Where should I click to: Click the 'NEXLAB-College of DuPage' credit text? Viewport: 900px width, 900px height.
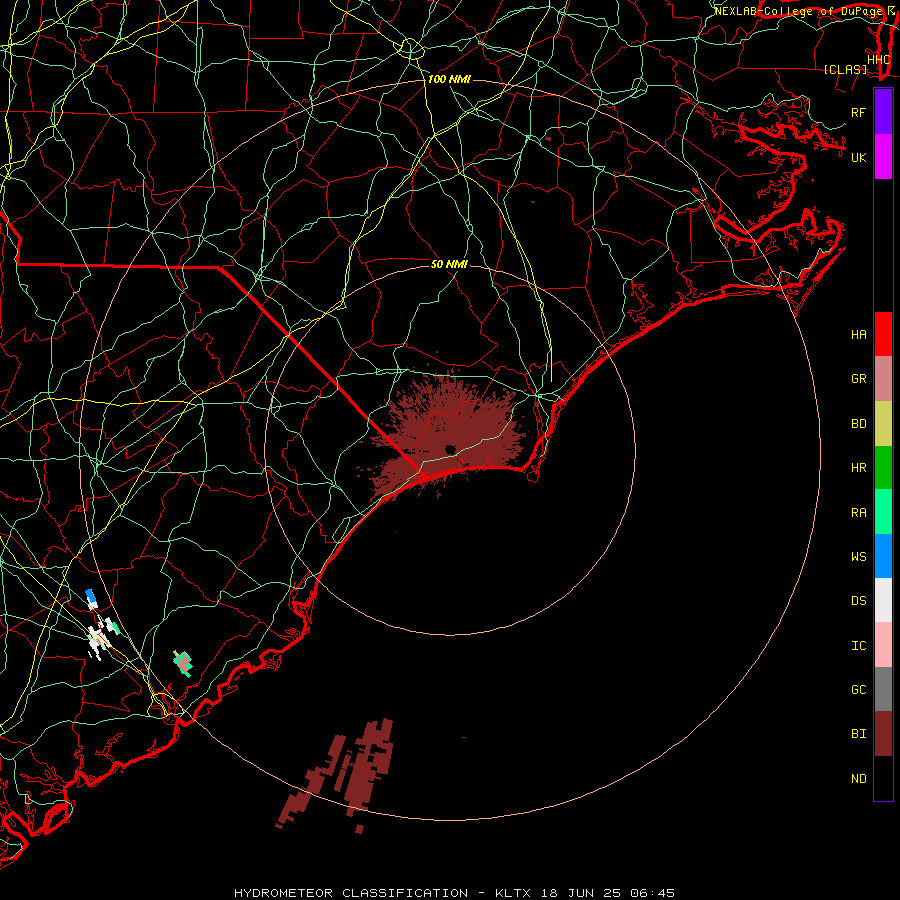tap(798, 11)
